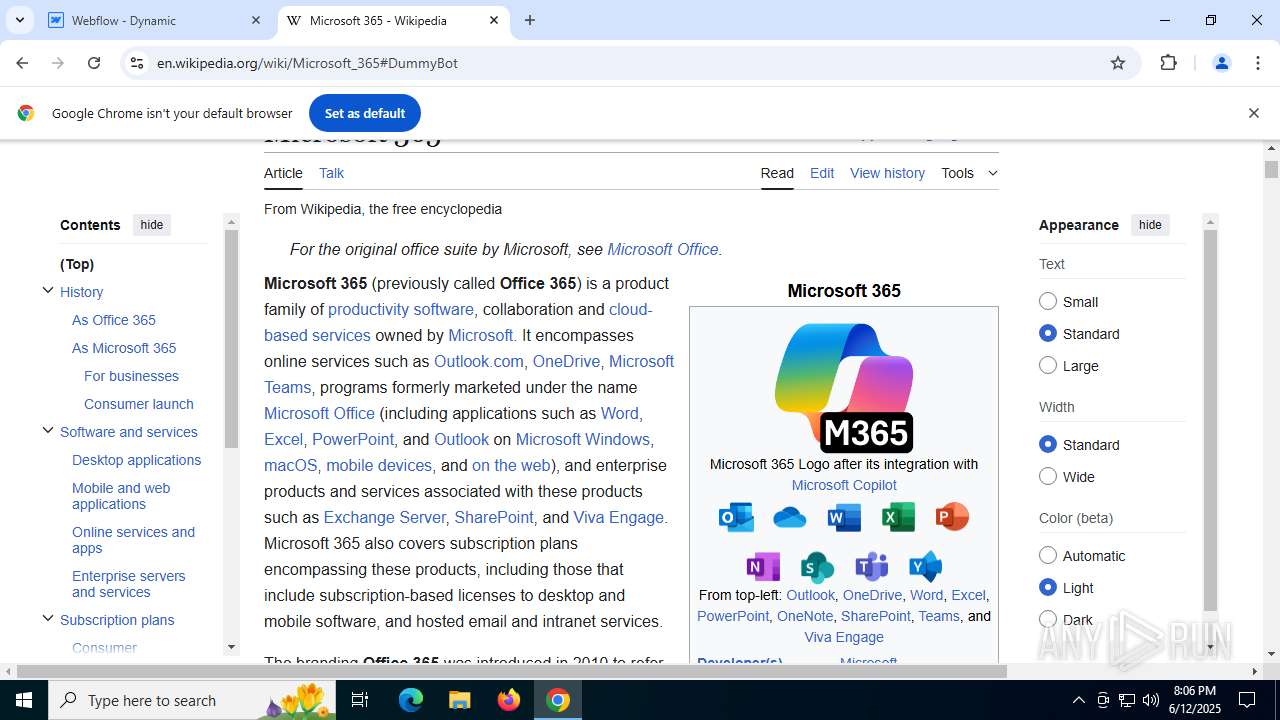Open the Microsoft Copilot caption link

pos(844,485)
